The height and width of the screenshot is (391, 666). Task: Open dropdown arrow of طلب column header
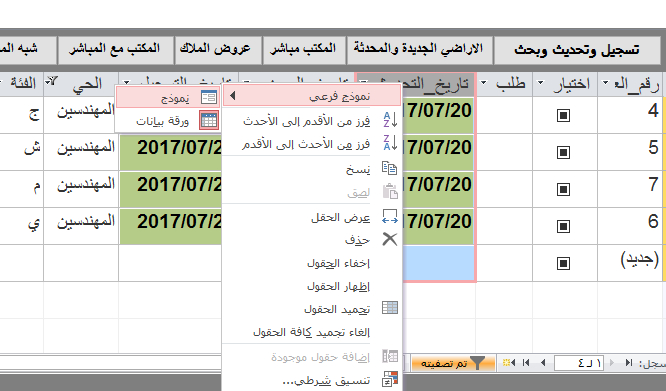[483, 83]
